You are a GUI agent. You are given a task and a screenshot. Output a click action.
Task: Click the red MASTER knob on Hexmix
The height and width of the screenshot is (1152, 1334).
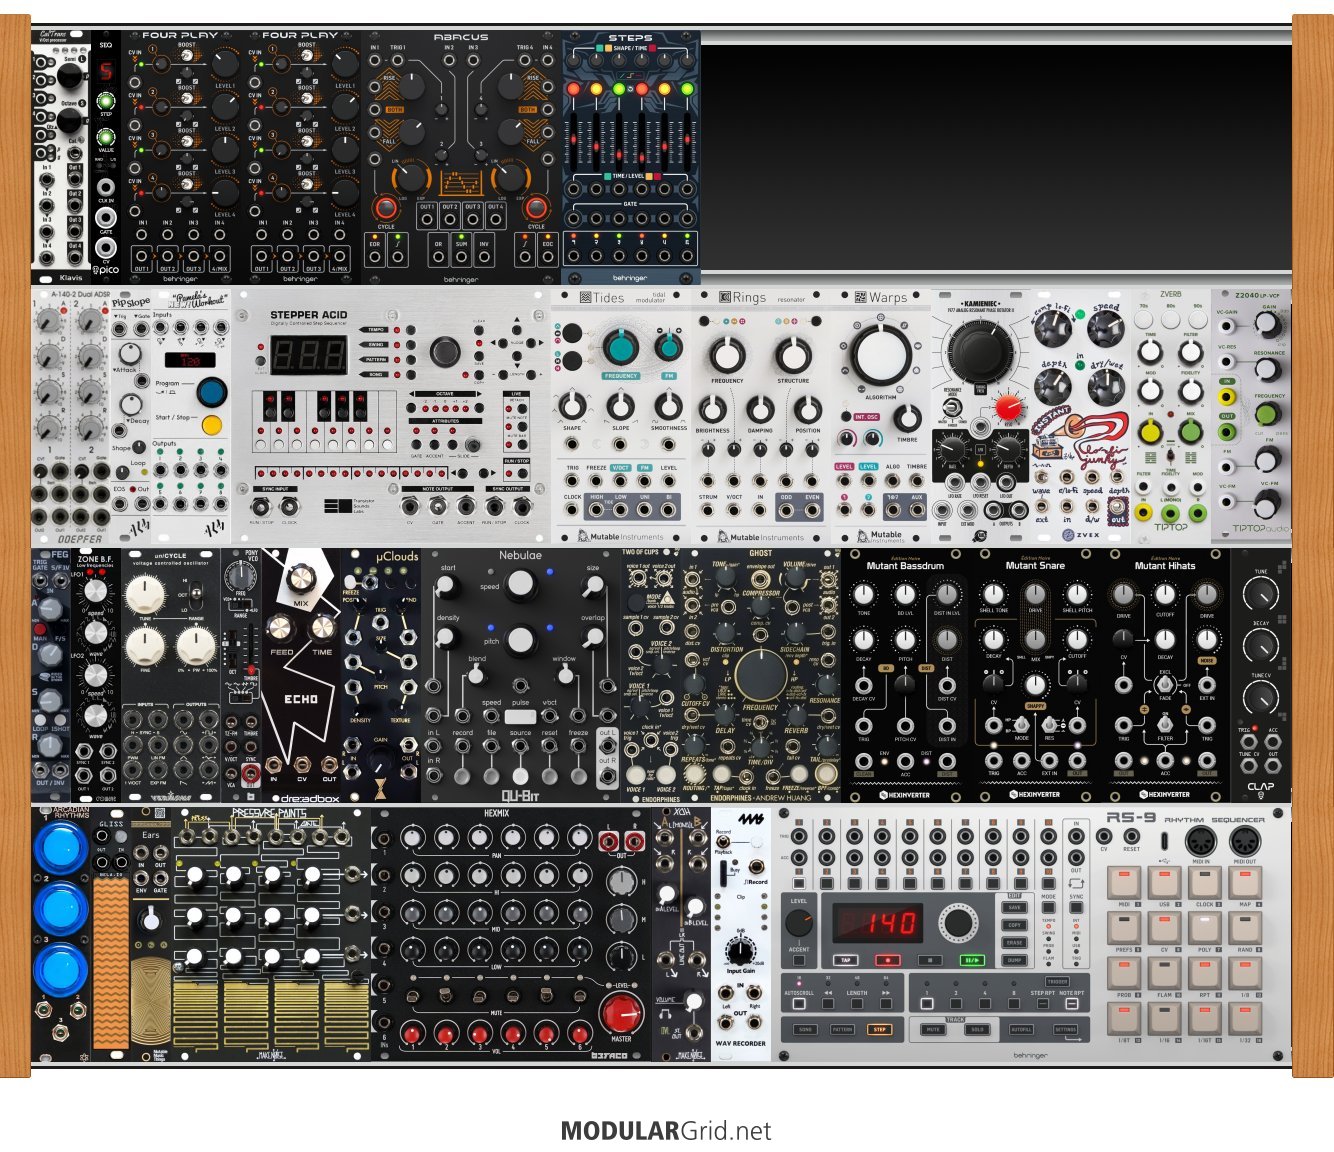621,1012
